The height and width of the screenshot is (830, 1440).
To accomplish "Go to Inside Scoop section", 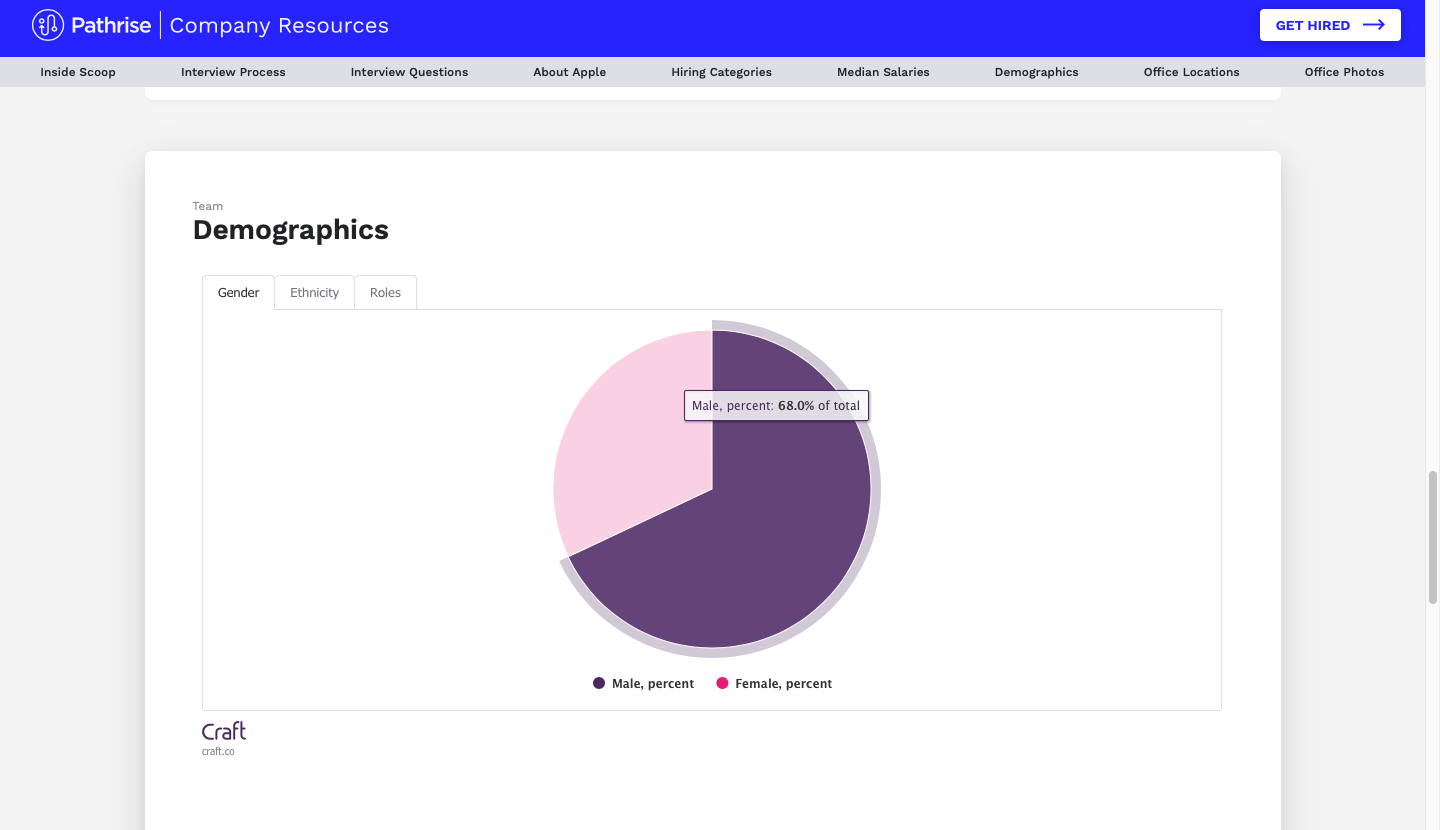I will [78, 72].
